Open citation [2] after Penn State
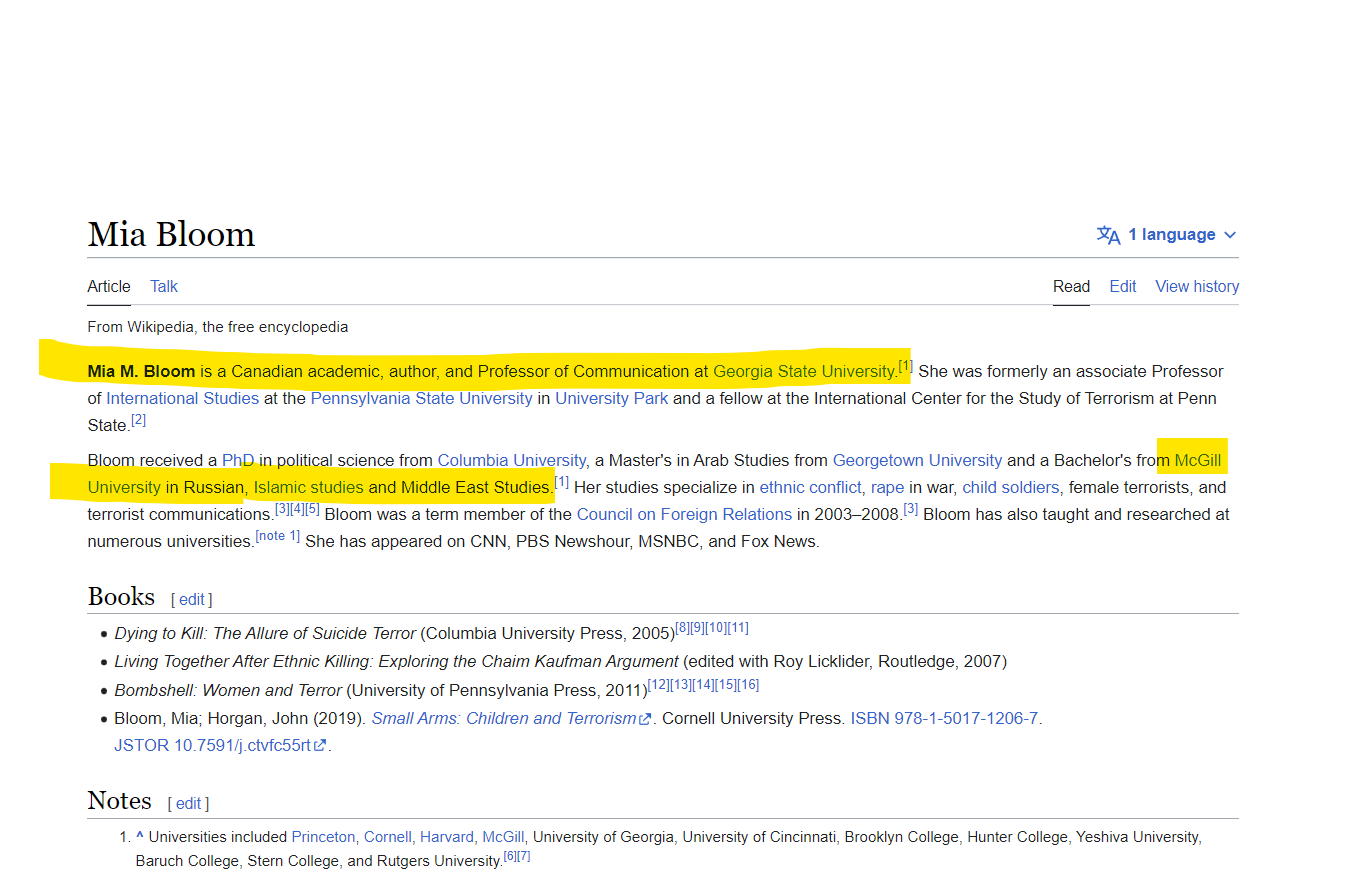 (x=139, y=420)
